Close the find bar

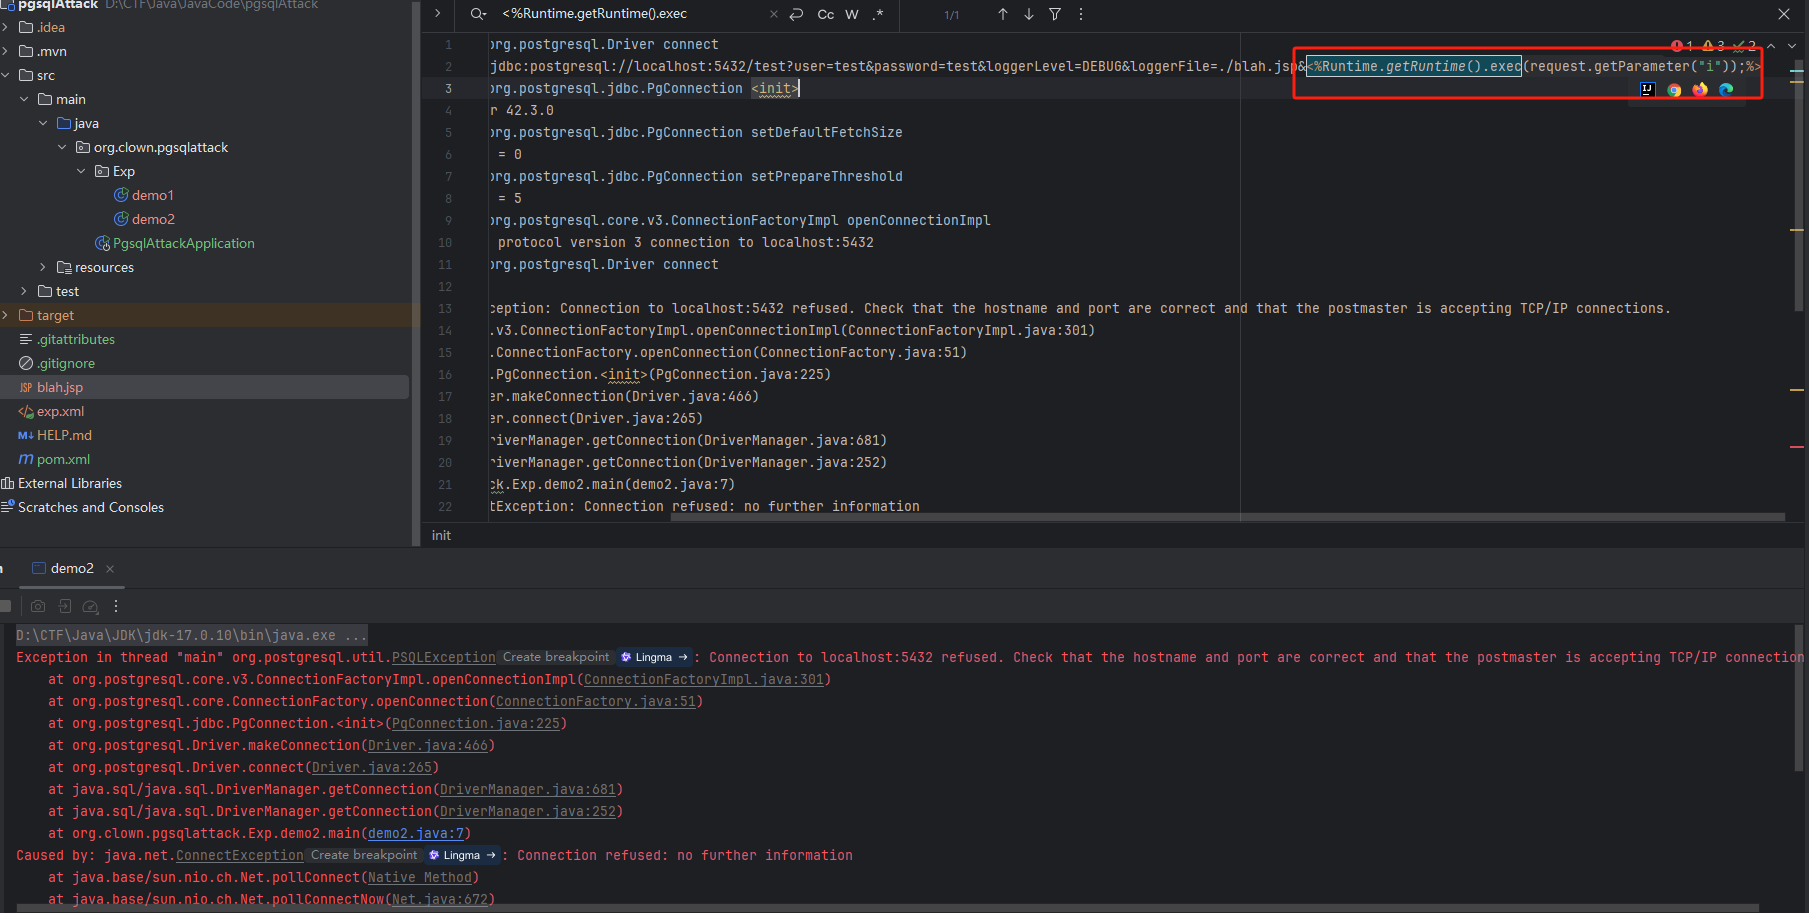1784,14
